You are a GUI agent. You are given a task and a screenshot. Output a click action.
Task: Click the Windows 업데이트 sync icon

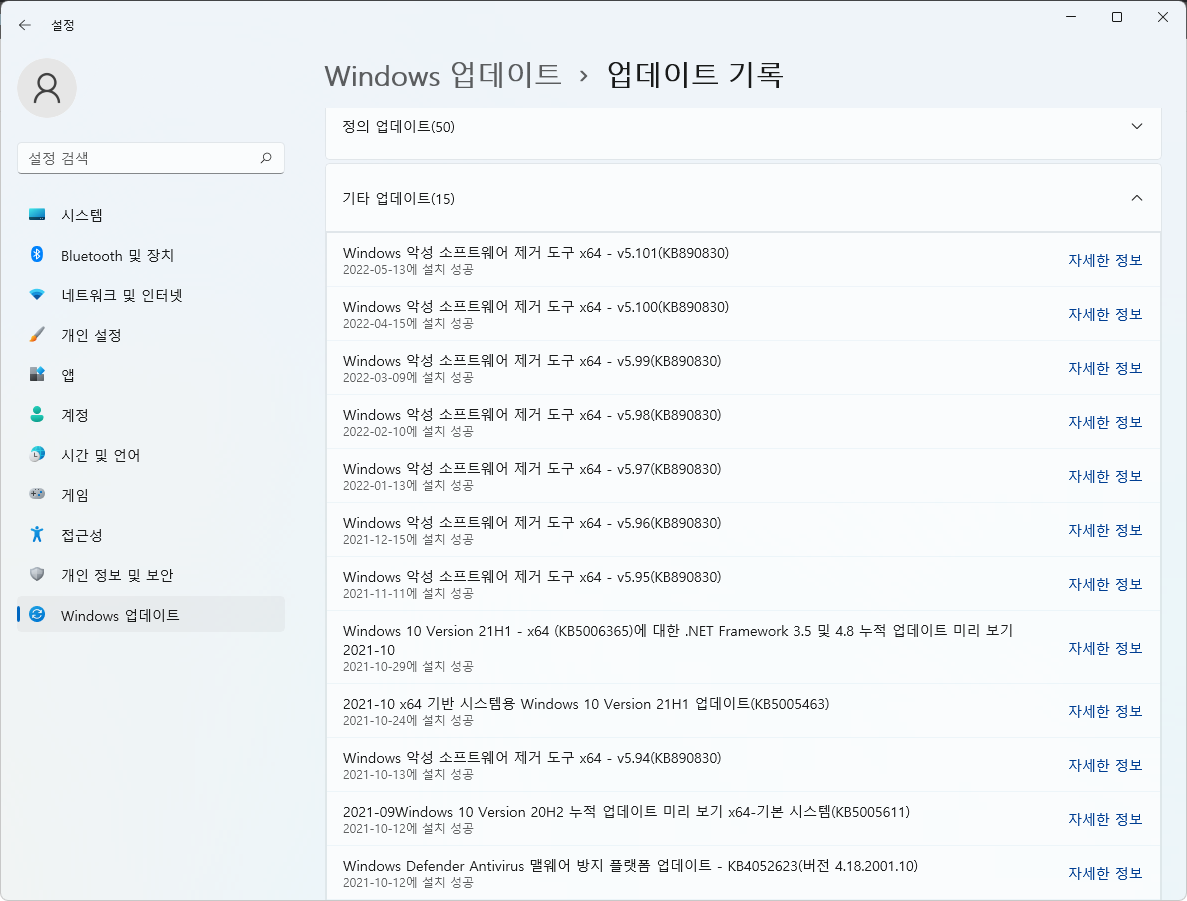(x=37, y=615)
